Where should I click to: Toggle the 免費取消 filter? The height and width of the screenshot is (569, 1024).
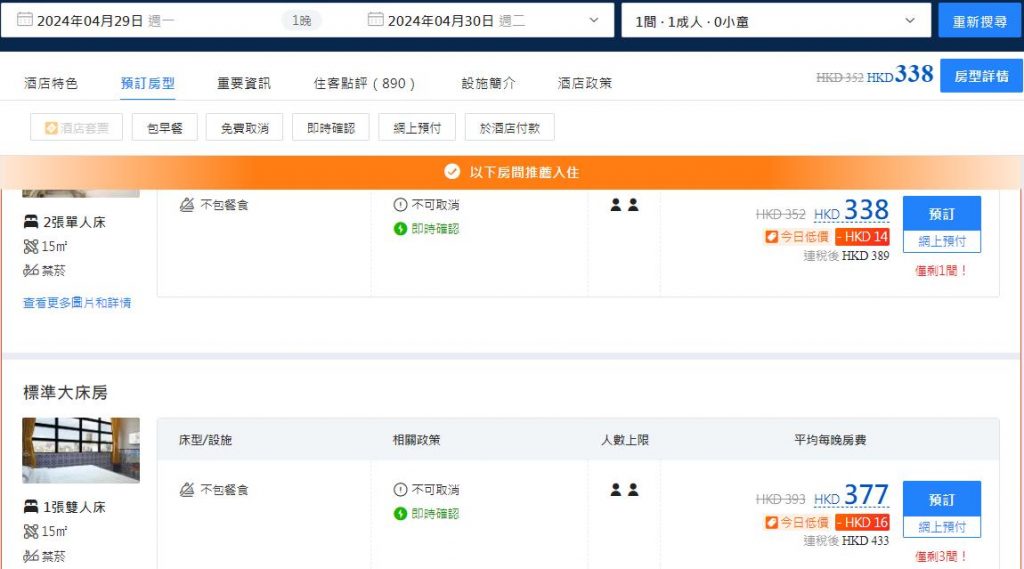coord(245,128)
